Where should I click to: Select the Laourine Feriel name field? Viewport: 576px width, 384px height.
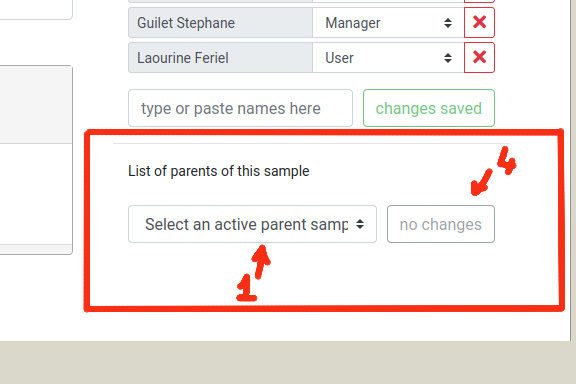tap(220, 58)
